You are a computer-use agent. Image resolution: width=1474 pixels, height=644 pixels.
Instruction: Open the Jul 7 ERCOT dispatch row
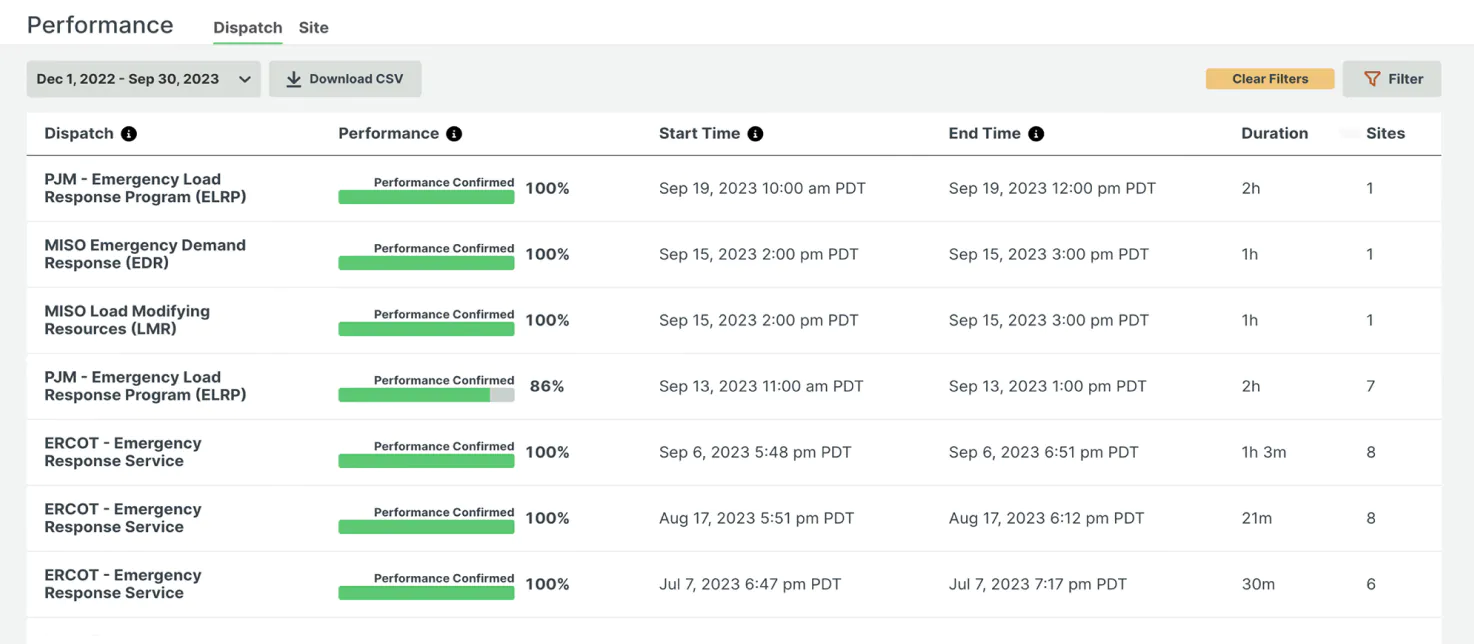[x=123, y=584]
